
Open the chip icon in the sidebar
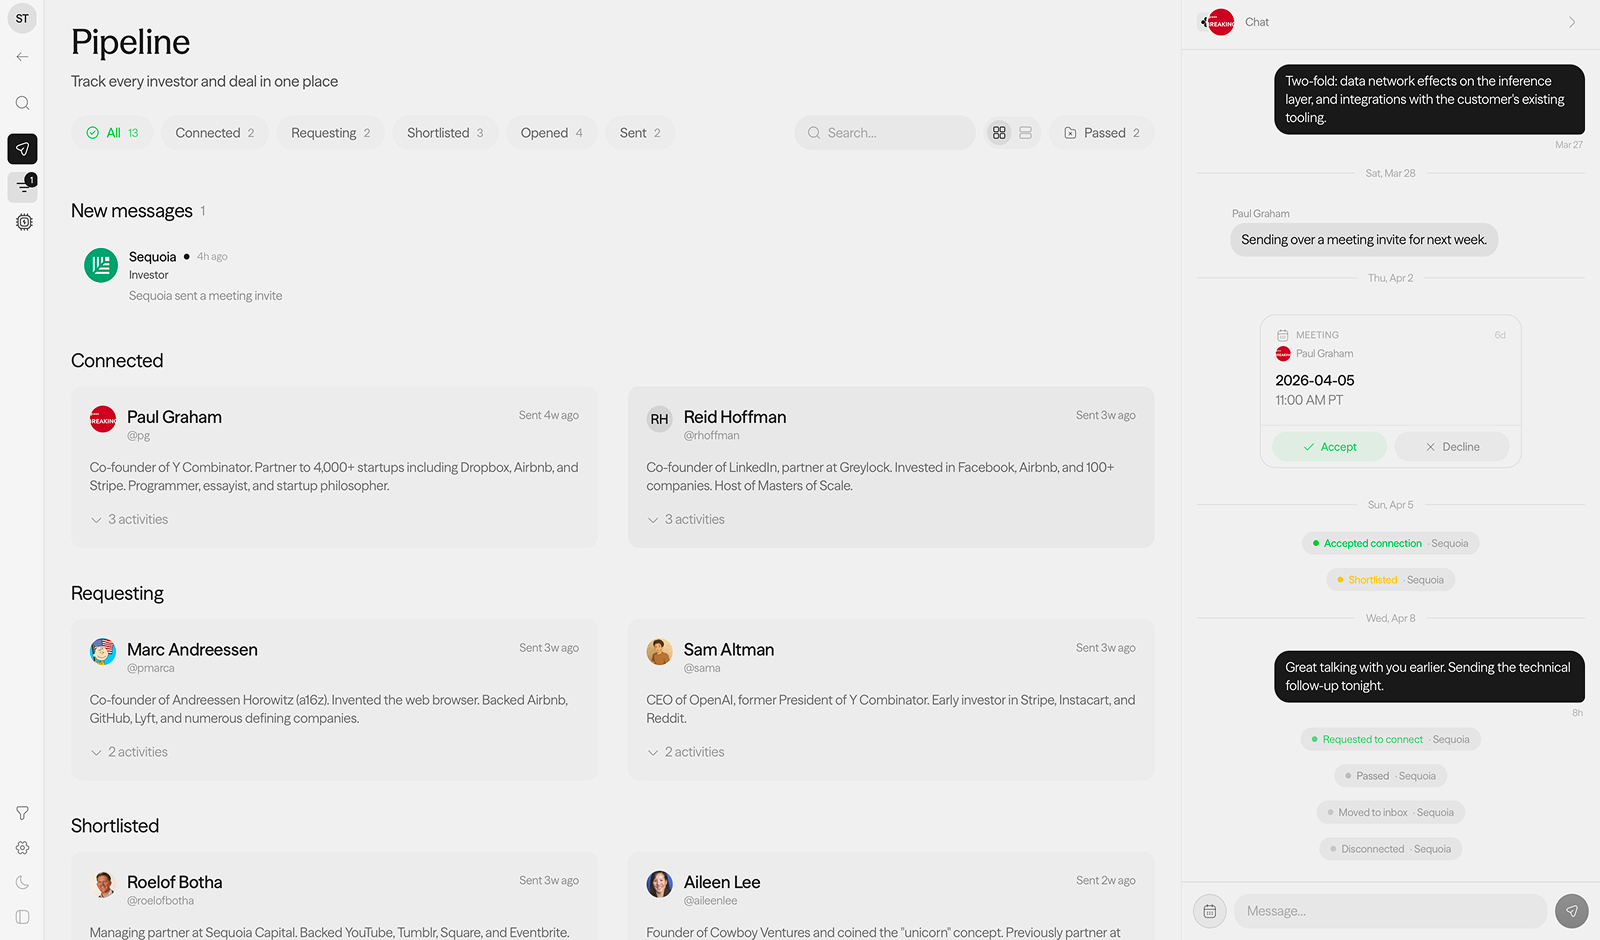point(24,222)
